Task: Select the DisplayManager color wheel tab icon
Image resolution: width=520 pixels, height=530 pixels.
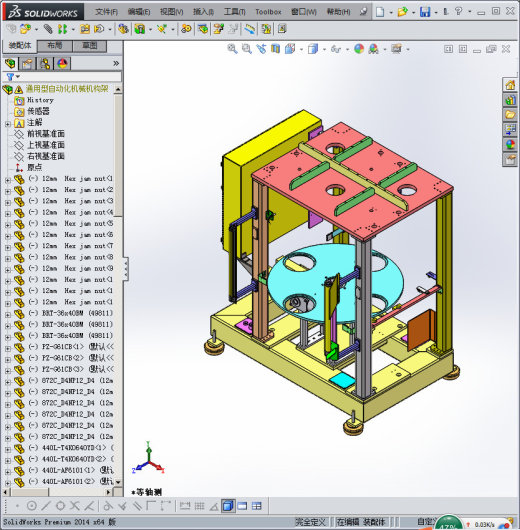Action: point(63,64)
